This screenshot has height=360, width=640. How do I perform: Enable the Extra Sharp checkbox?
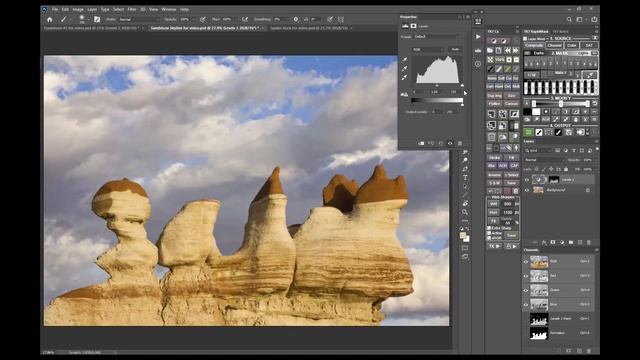coord(489,228)
